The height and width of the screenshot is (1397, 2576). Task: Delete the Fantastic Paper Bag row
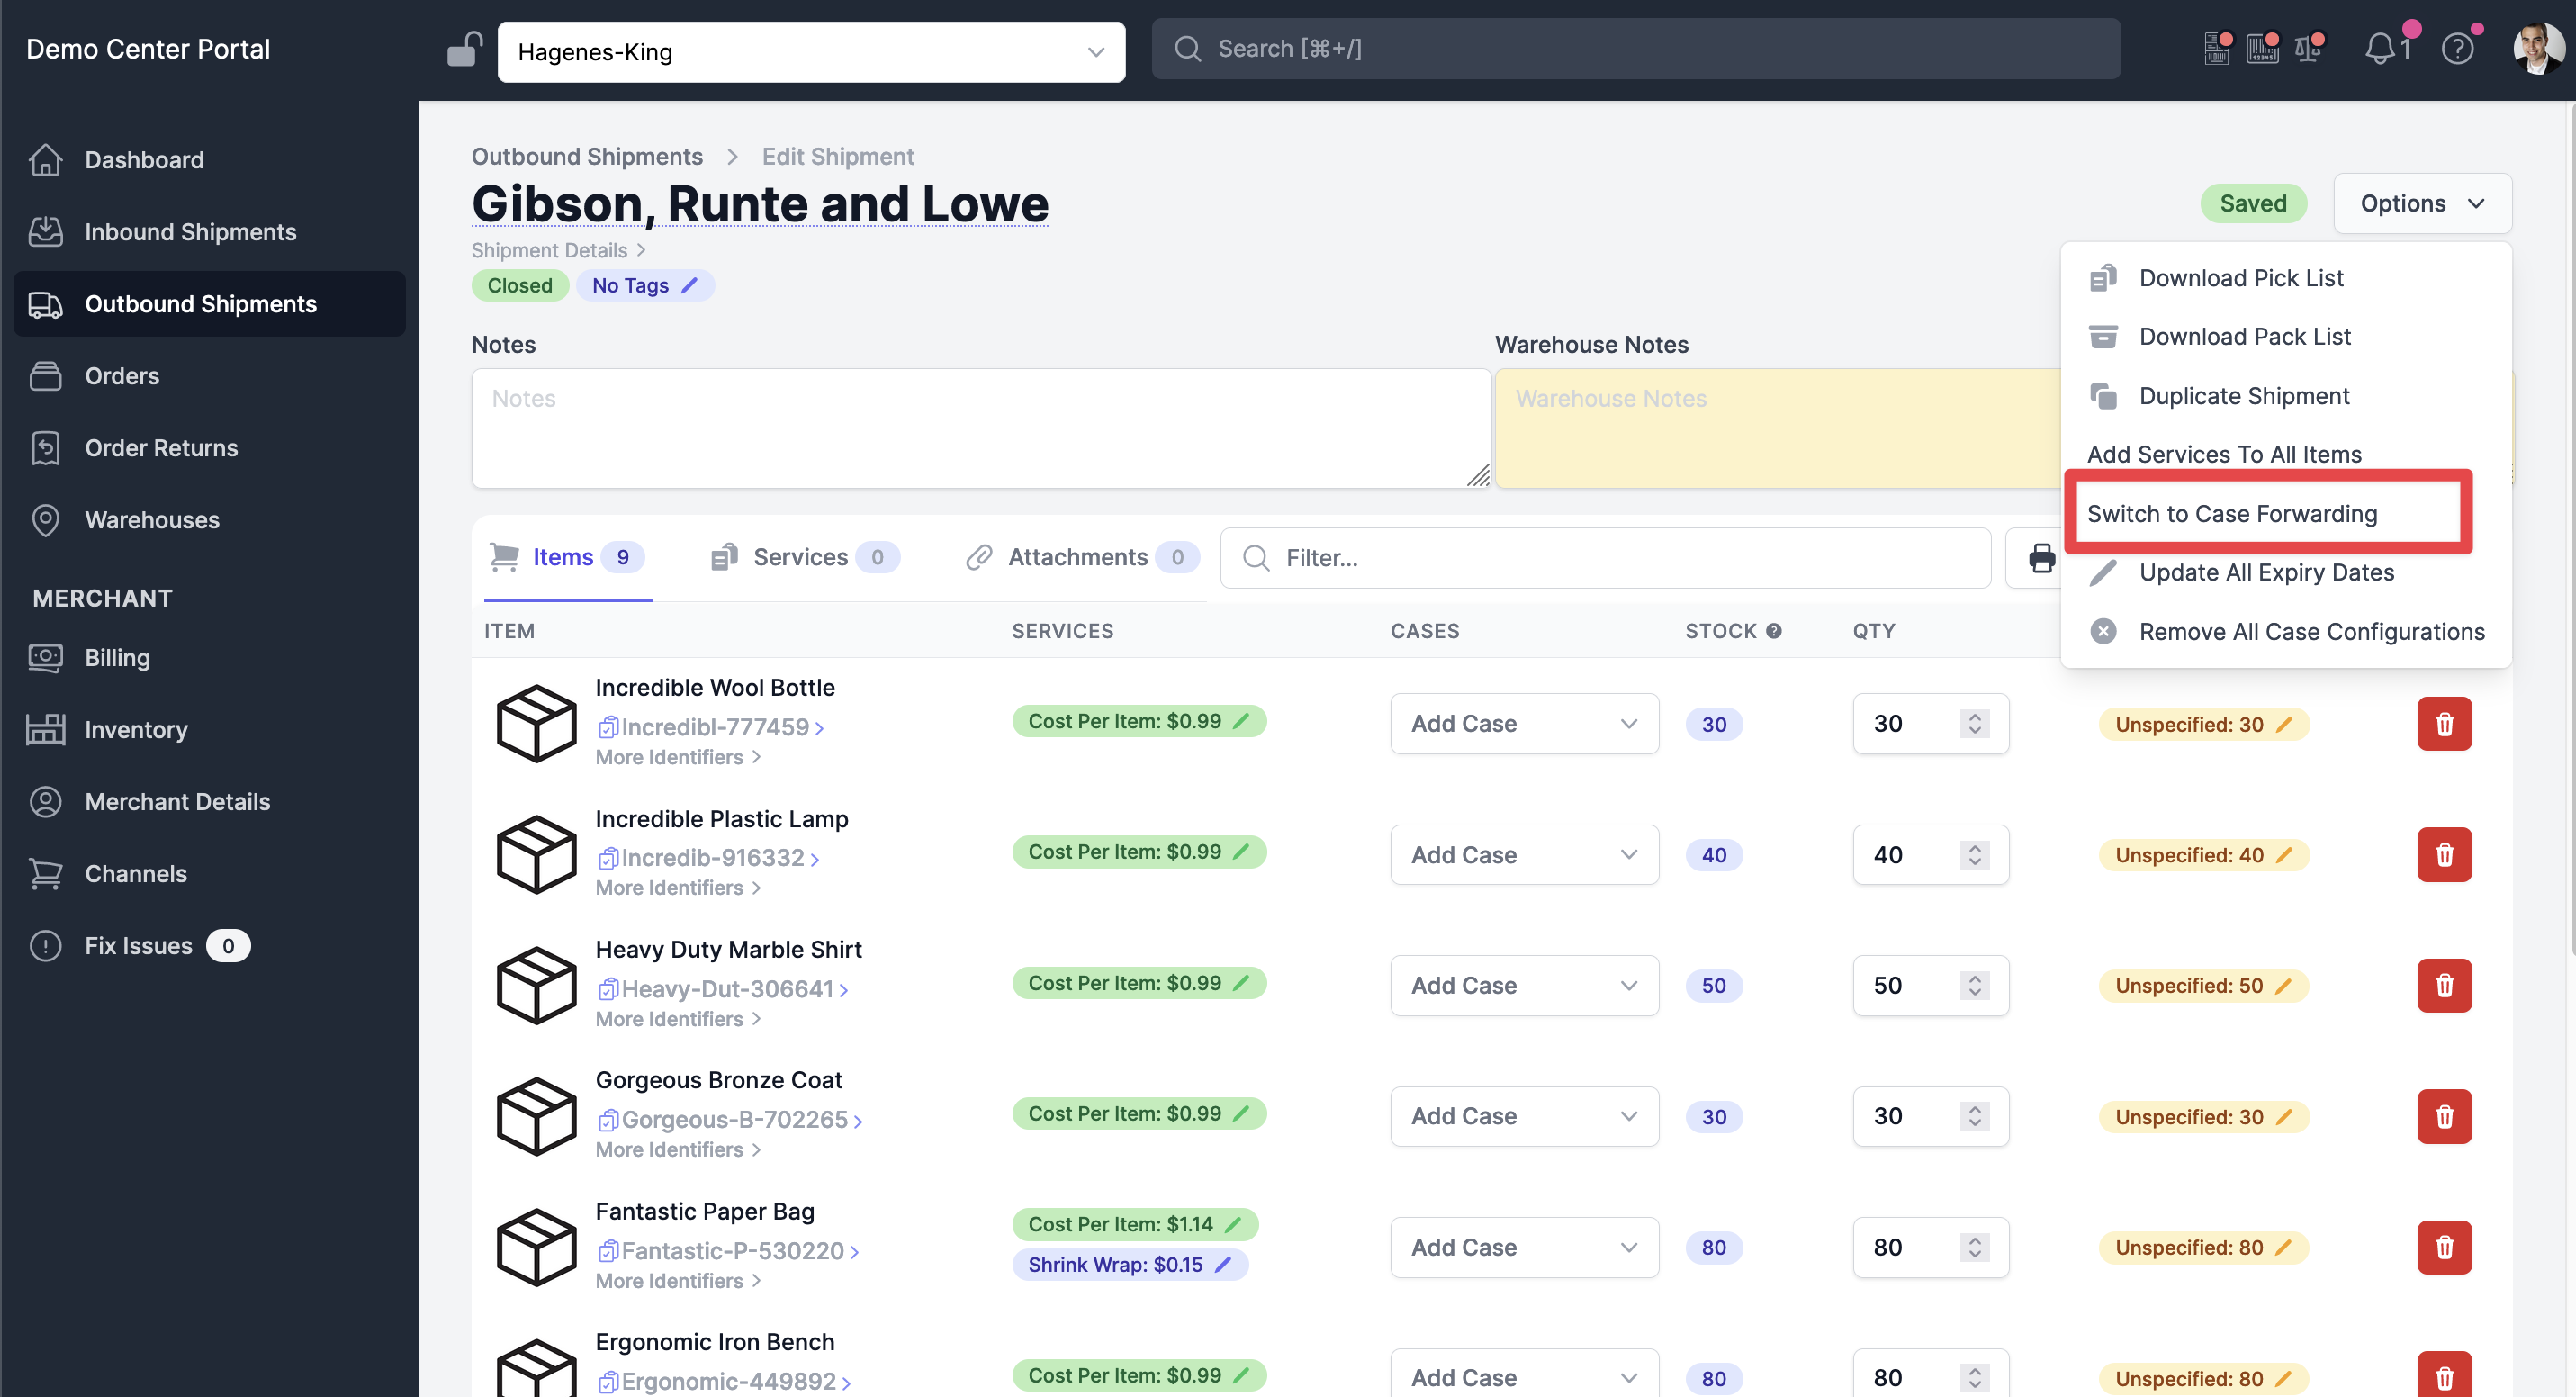(x=2444, y=1248)
